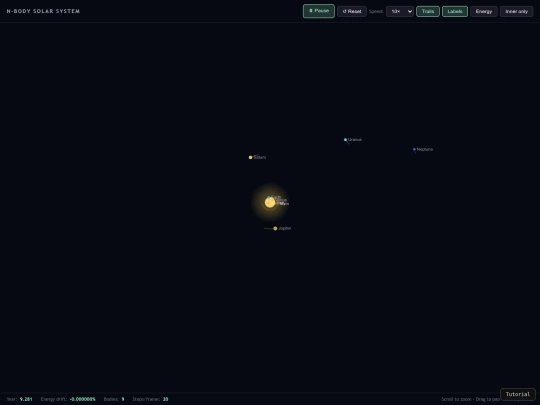Image resolution: width=540 pixels, height=405 pixels.
Task: Open the Speed dropdown
Action: click(400, 11)
